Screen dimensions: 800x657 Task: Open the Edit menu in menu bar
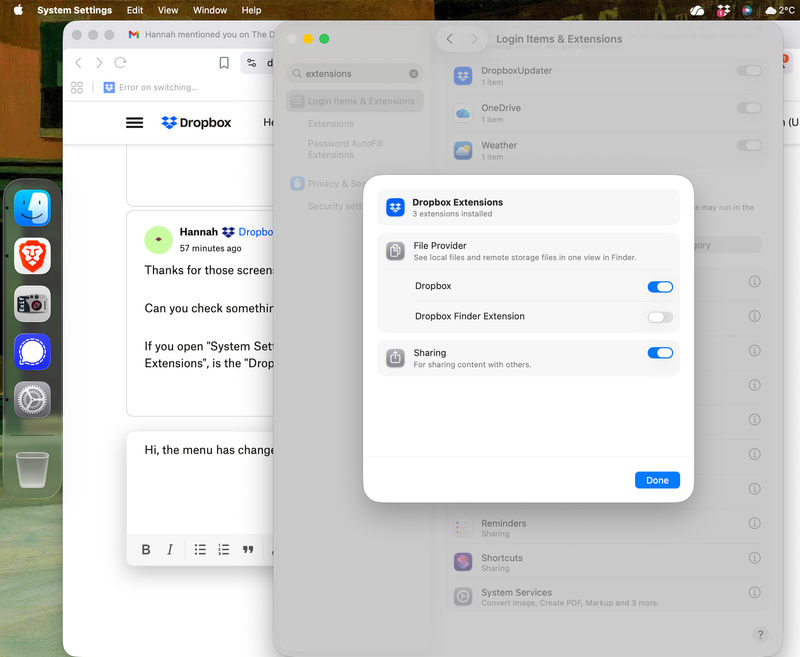(134, 10)
